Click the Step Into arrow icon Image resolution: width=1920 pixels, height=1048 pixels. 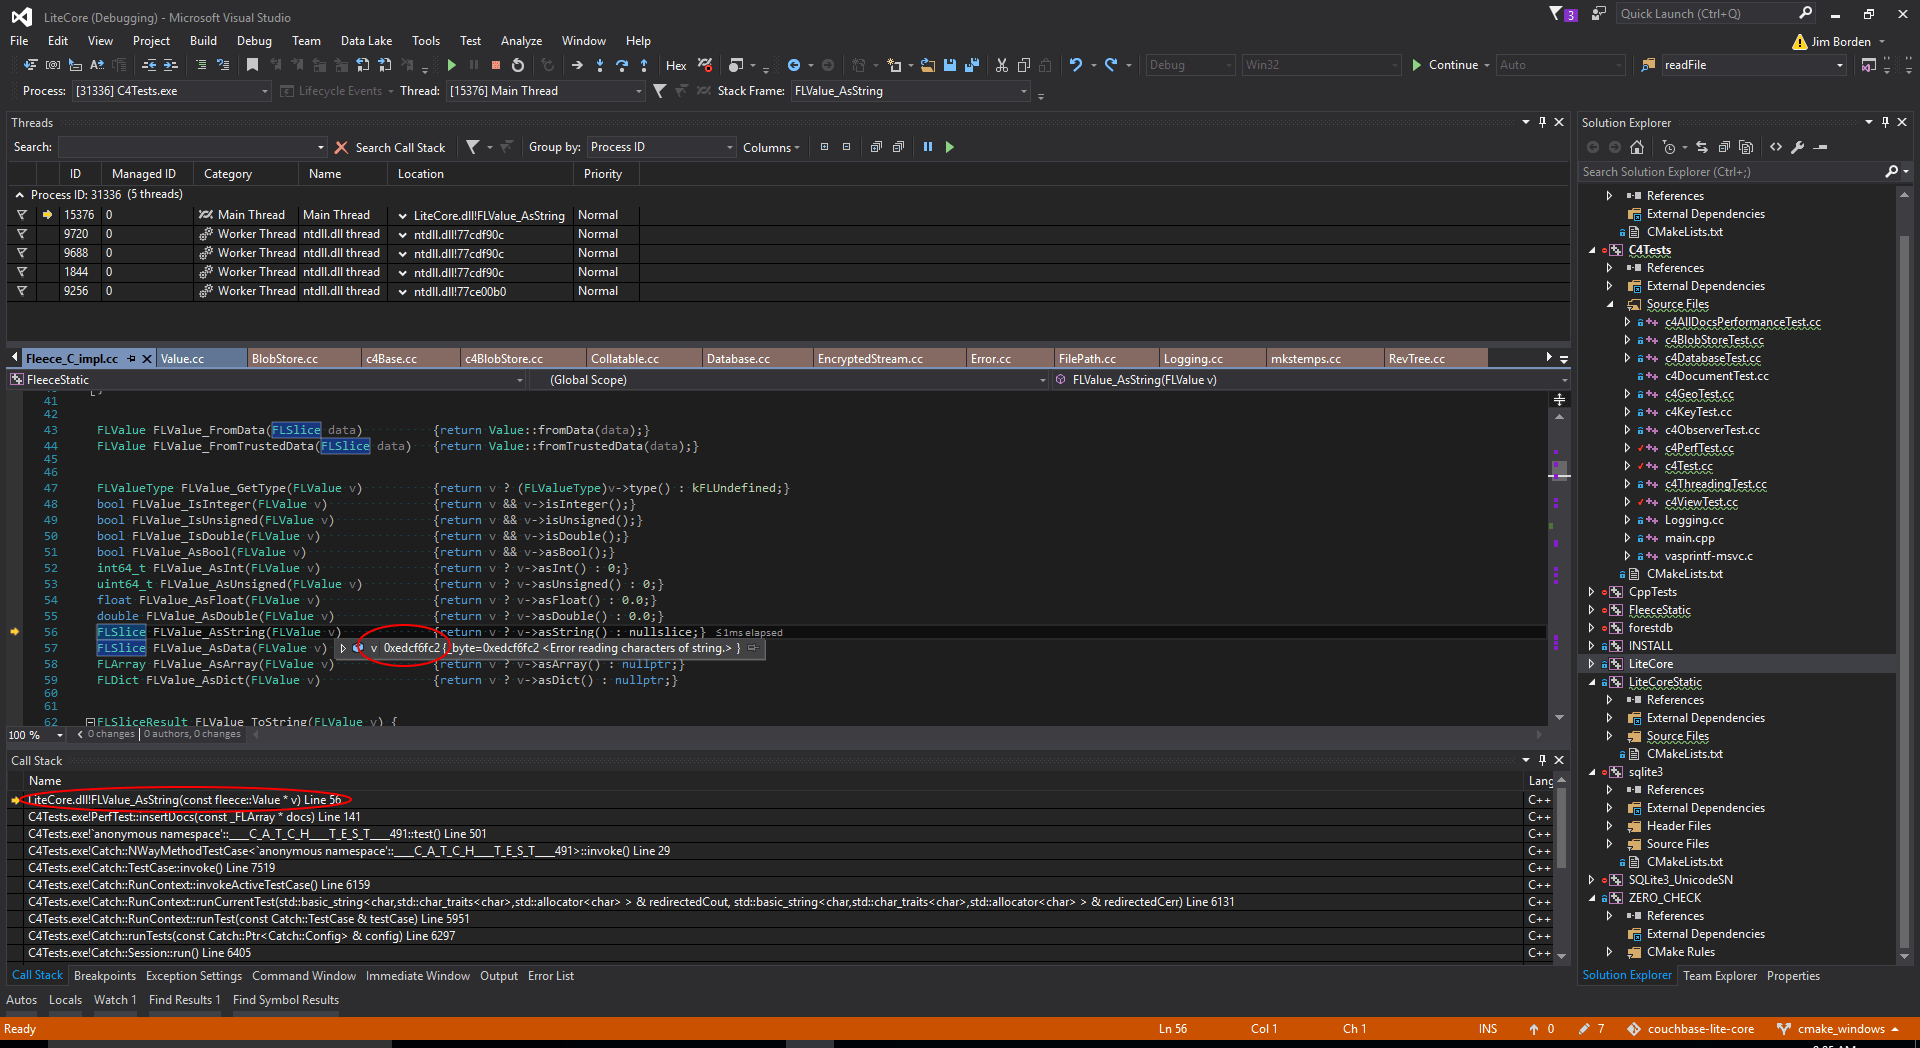(599, 65)
